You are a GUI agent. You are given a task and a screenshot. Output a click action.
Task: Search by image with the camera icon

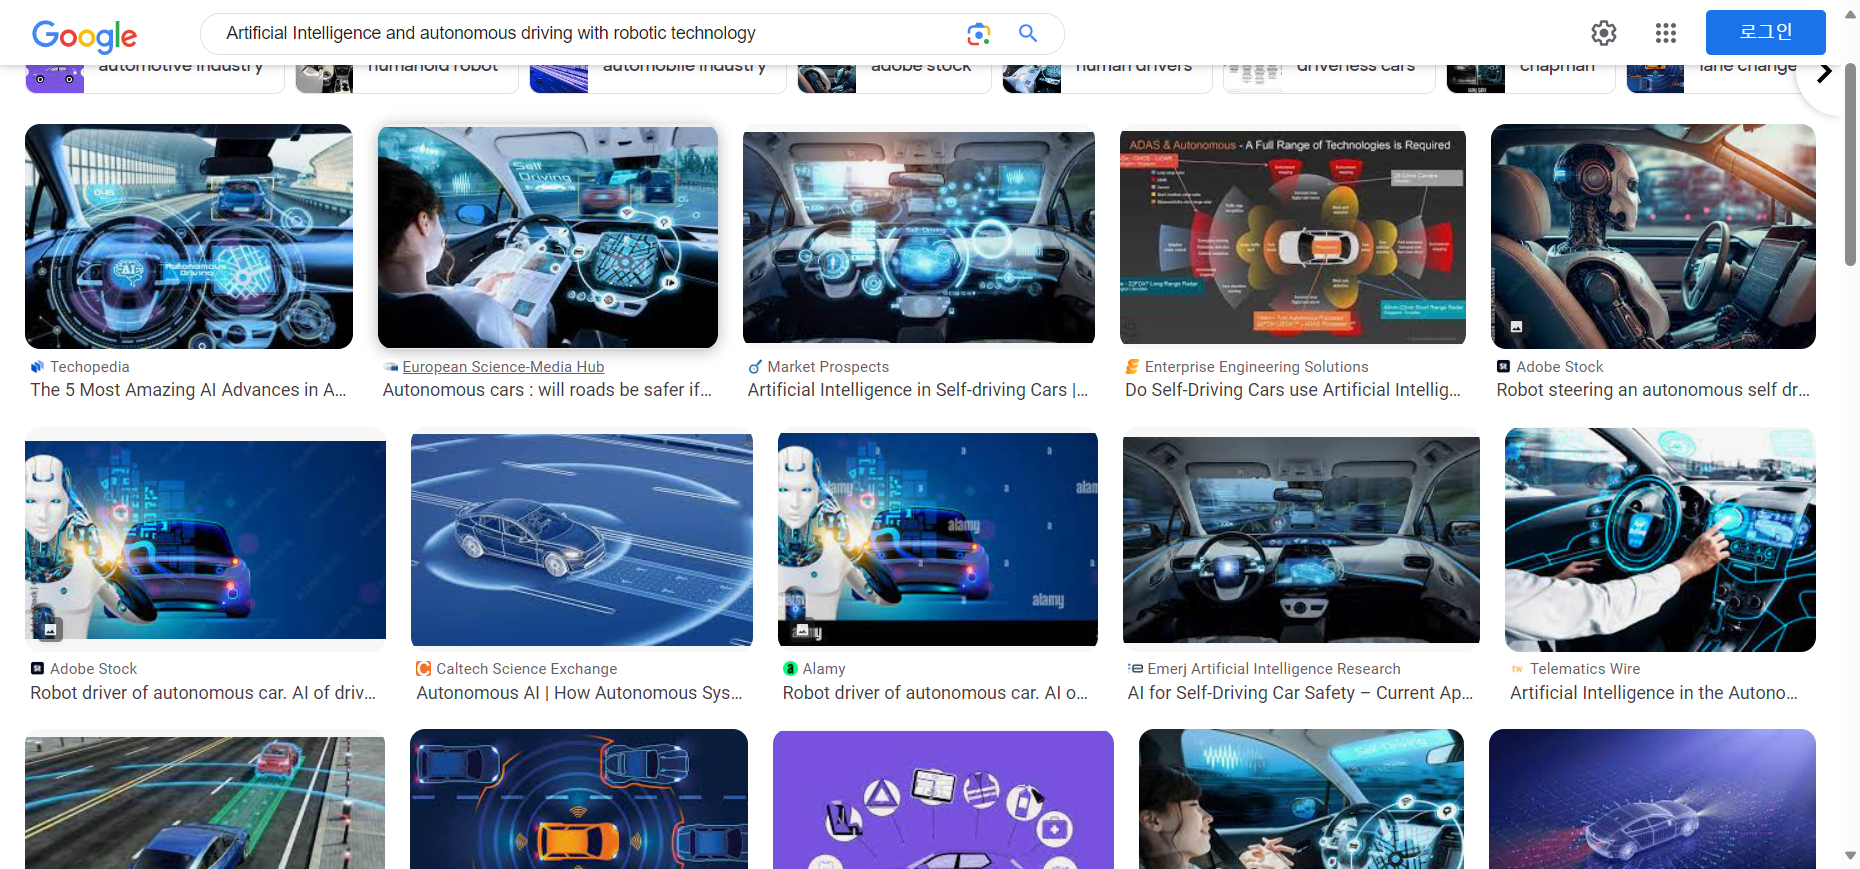point(979,34)
